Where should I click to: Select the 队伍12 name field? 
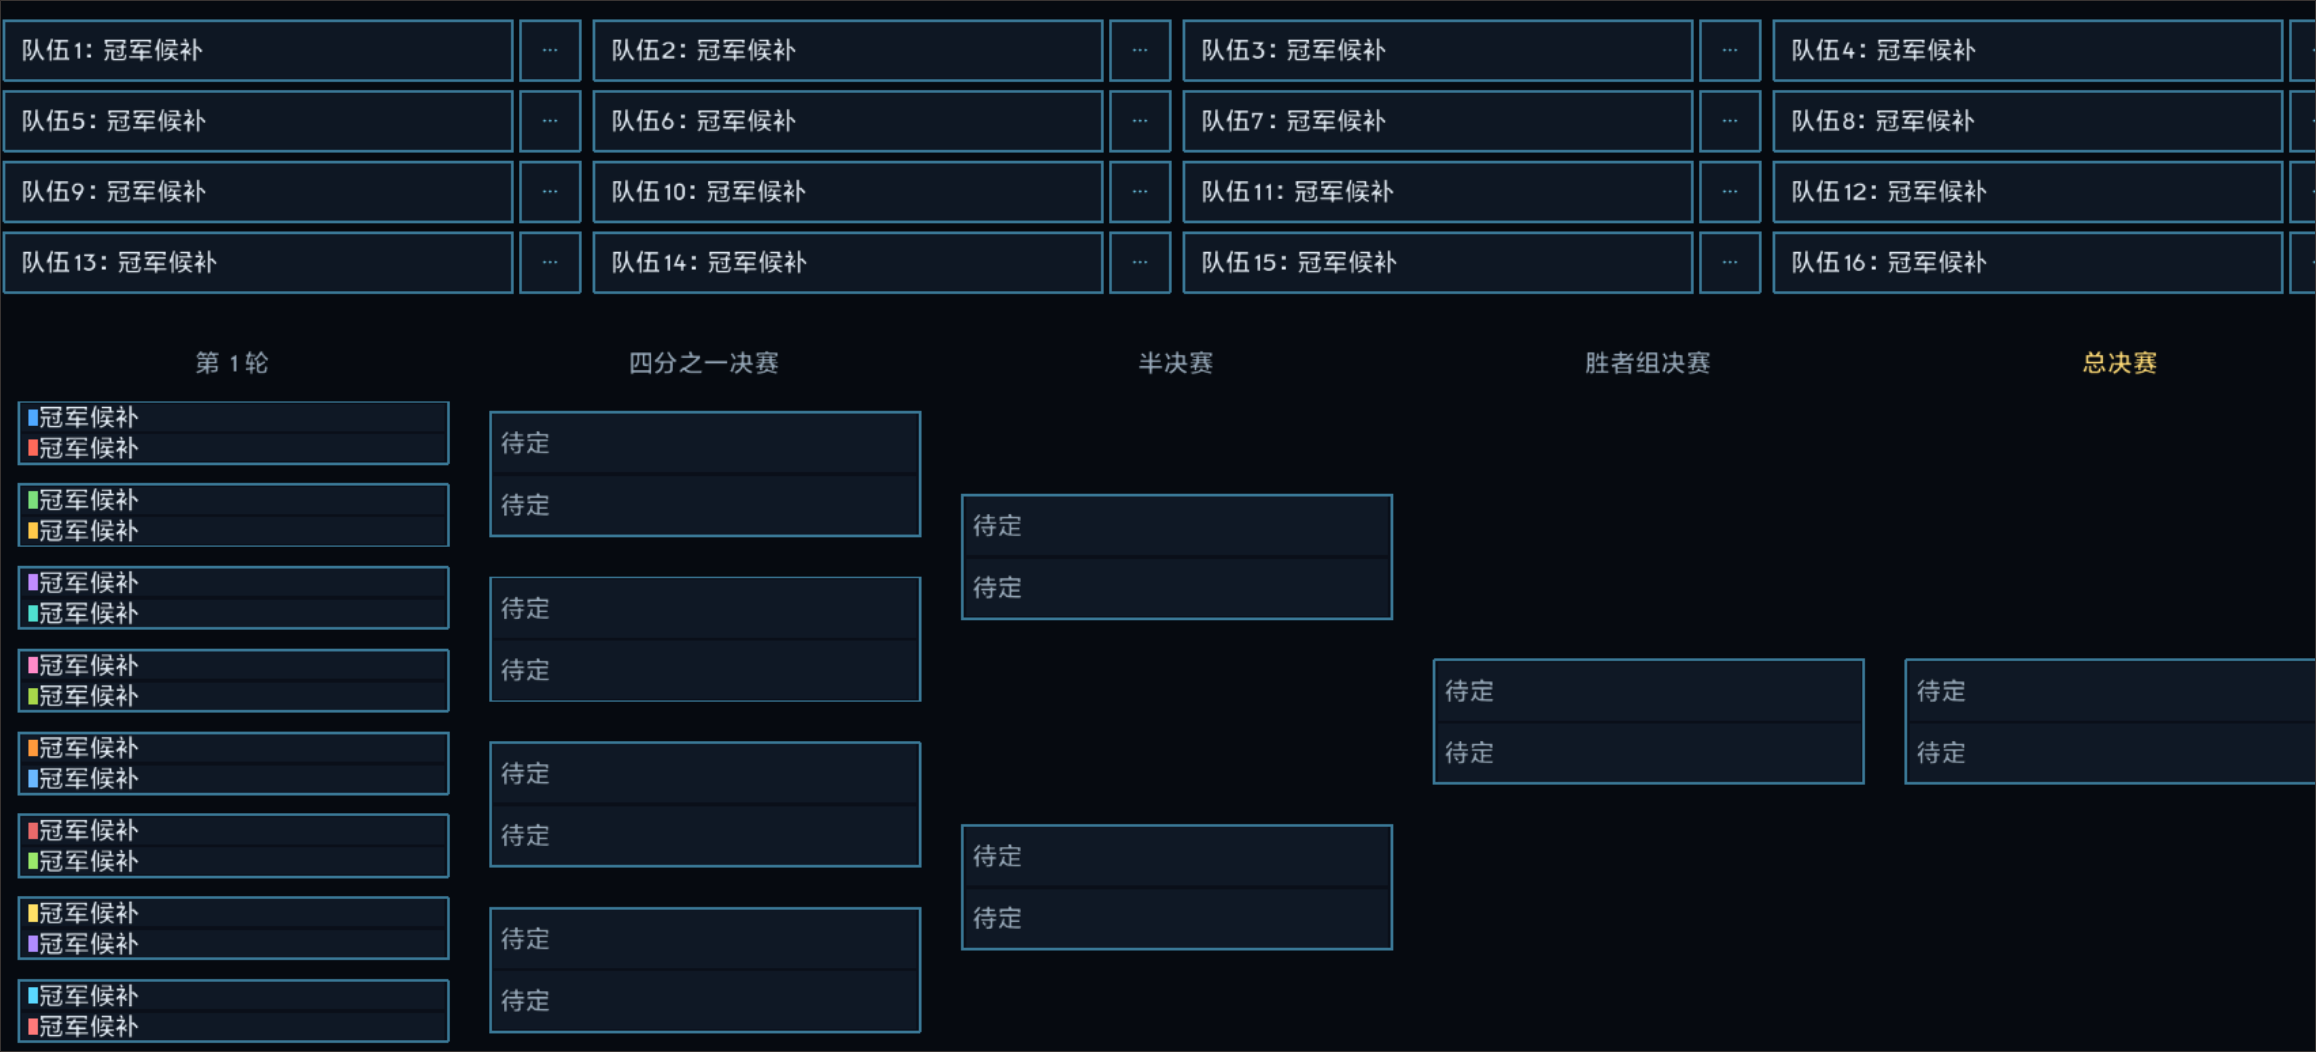click(x=2028, y=192)
